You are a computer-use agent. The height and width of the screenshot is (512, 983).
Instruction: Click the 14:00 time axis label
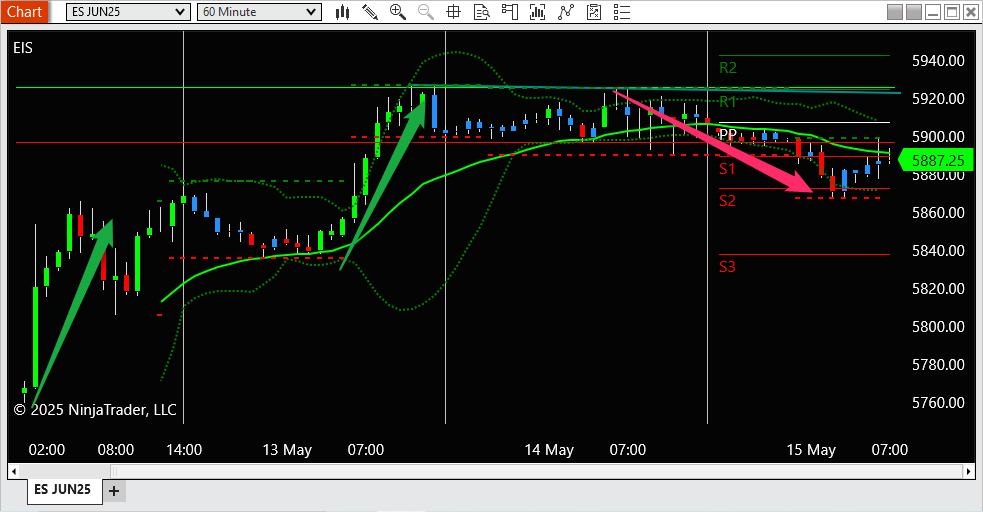pyautogui.click(x=184, y=450)
